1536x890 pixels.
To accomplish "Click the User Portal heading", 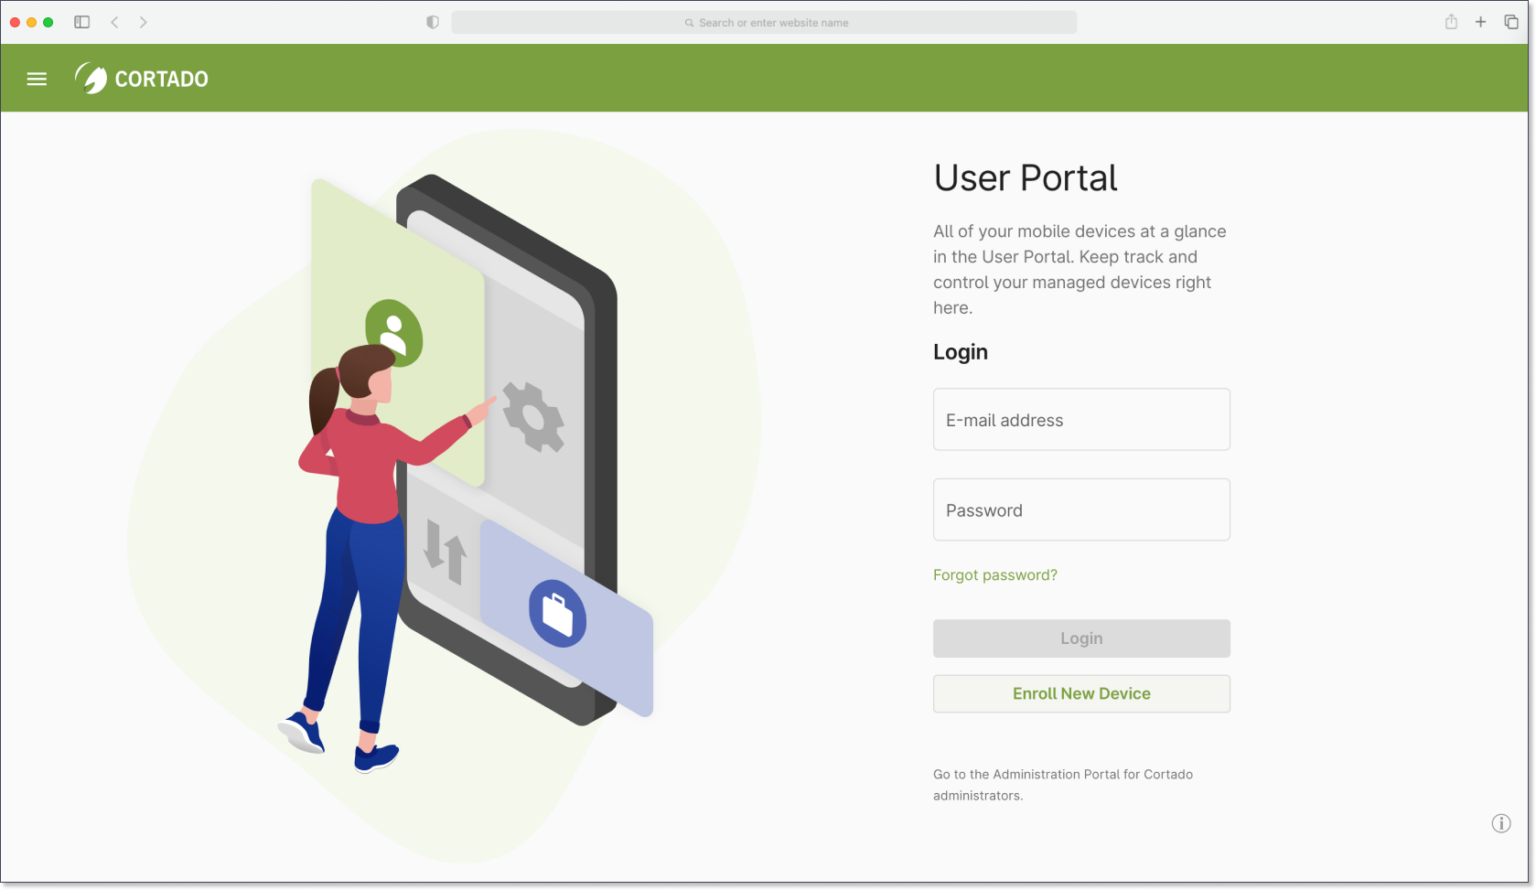I will click(x=1024, y=178).
